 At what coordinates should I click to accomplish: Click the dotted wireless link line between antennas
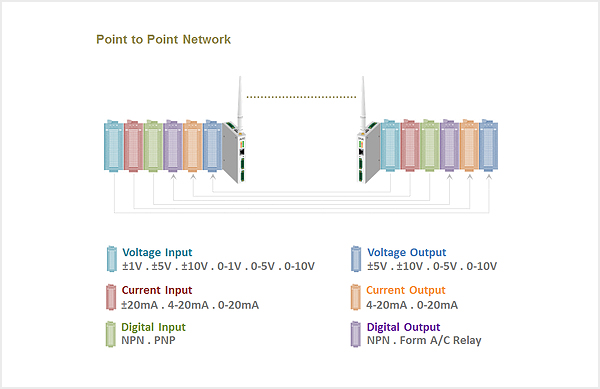(302, 97)
